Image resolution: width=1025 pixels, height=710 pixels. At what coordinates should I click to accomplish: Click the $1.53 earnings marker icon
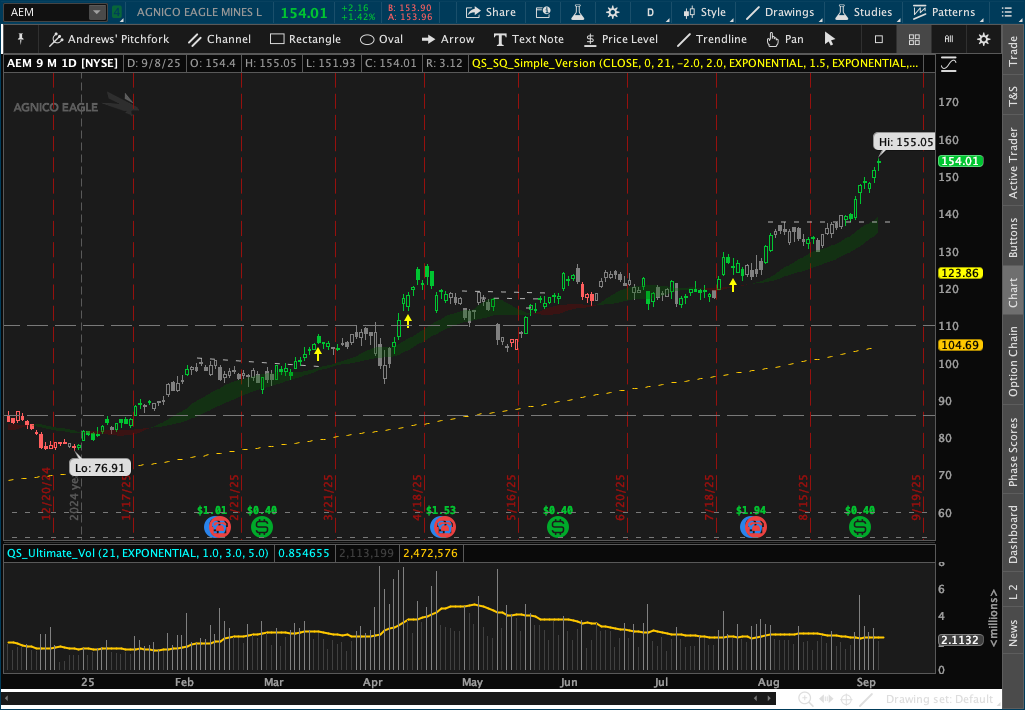[x=443, y=526]
